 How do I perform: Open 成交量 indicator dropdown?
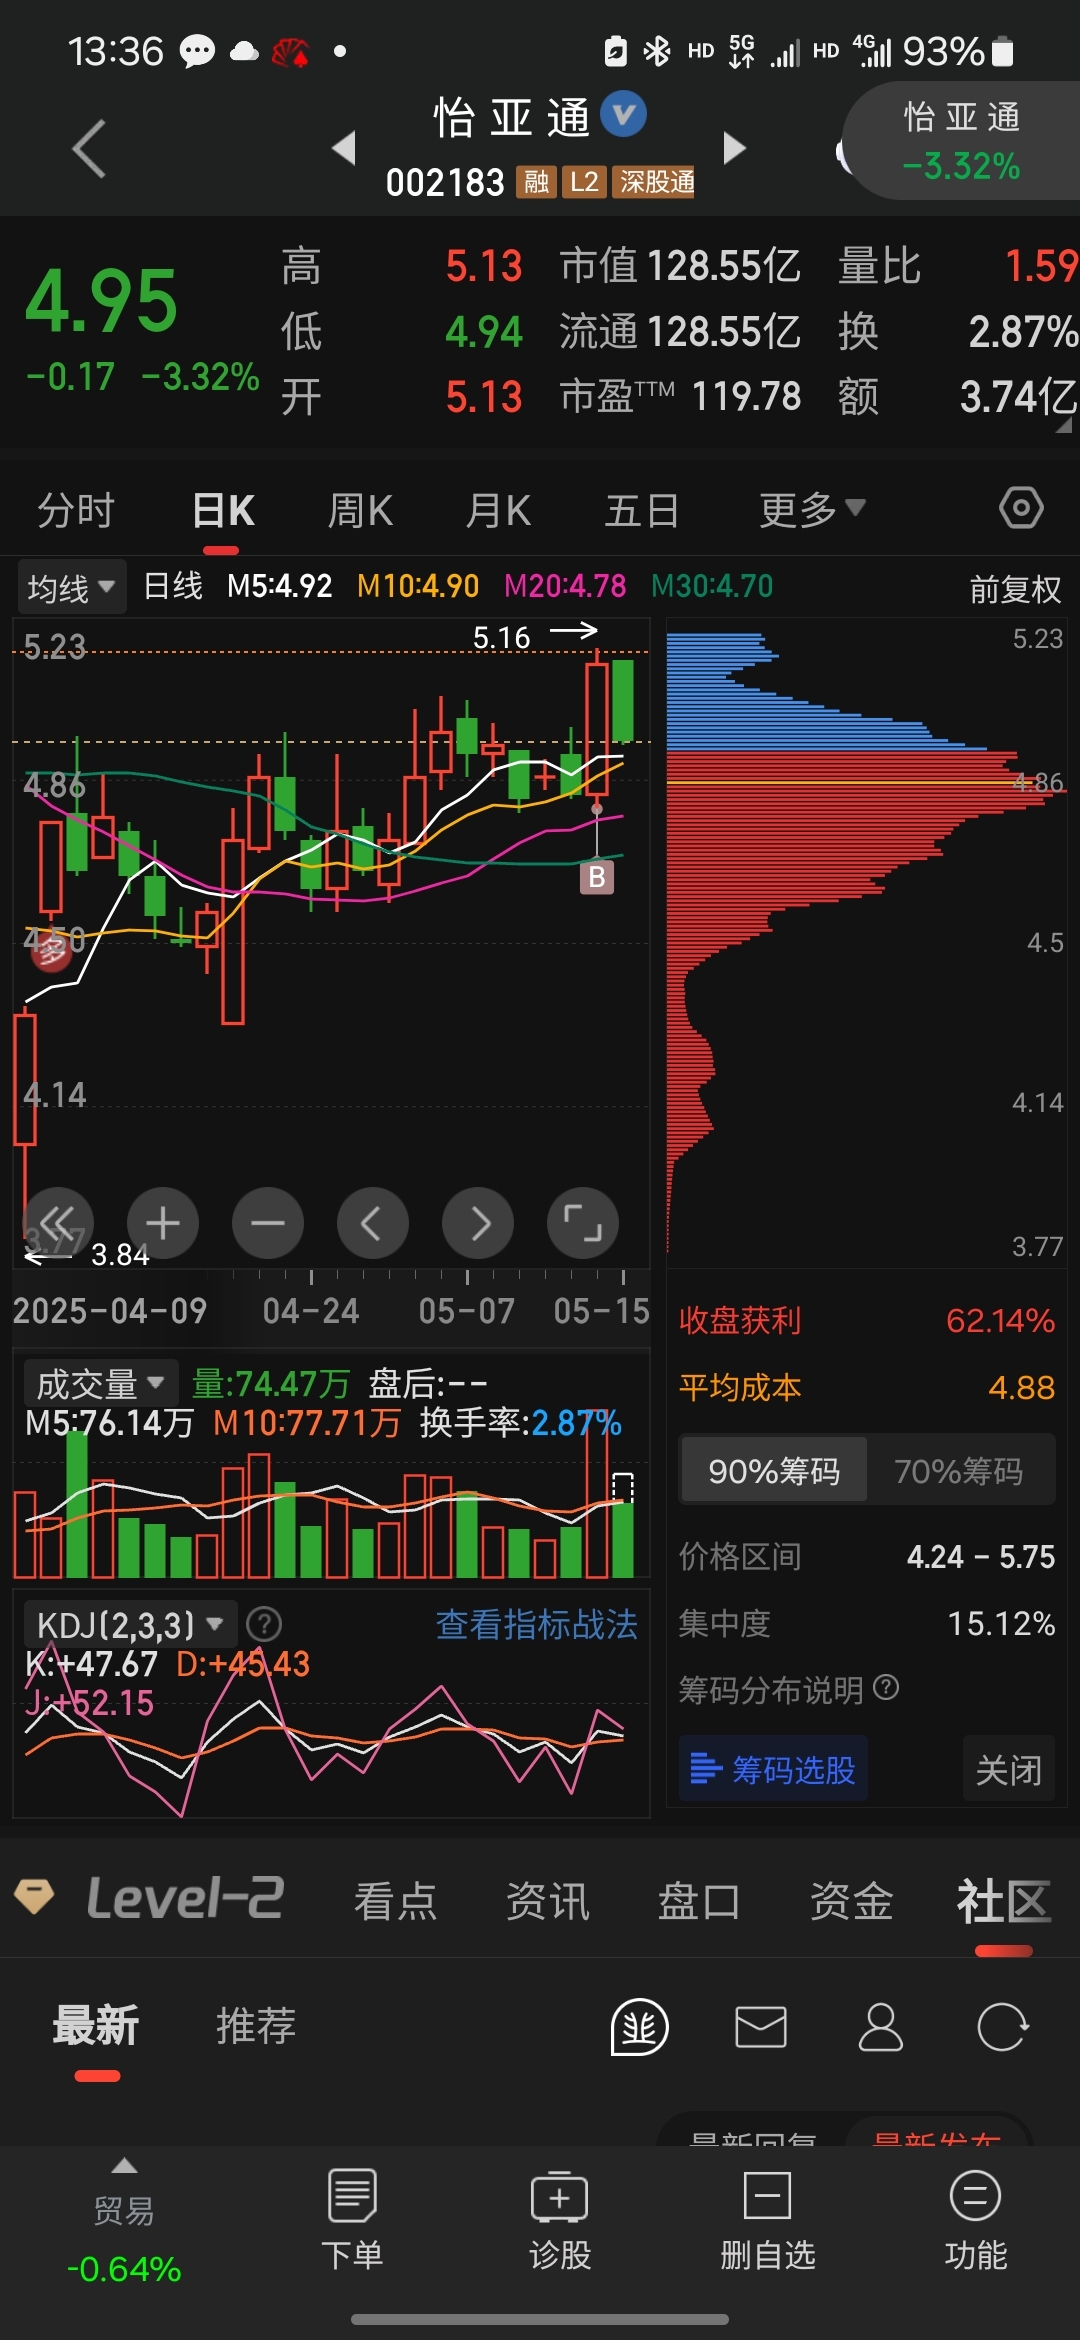coord(100,1383)
